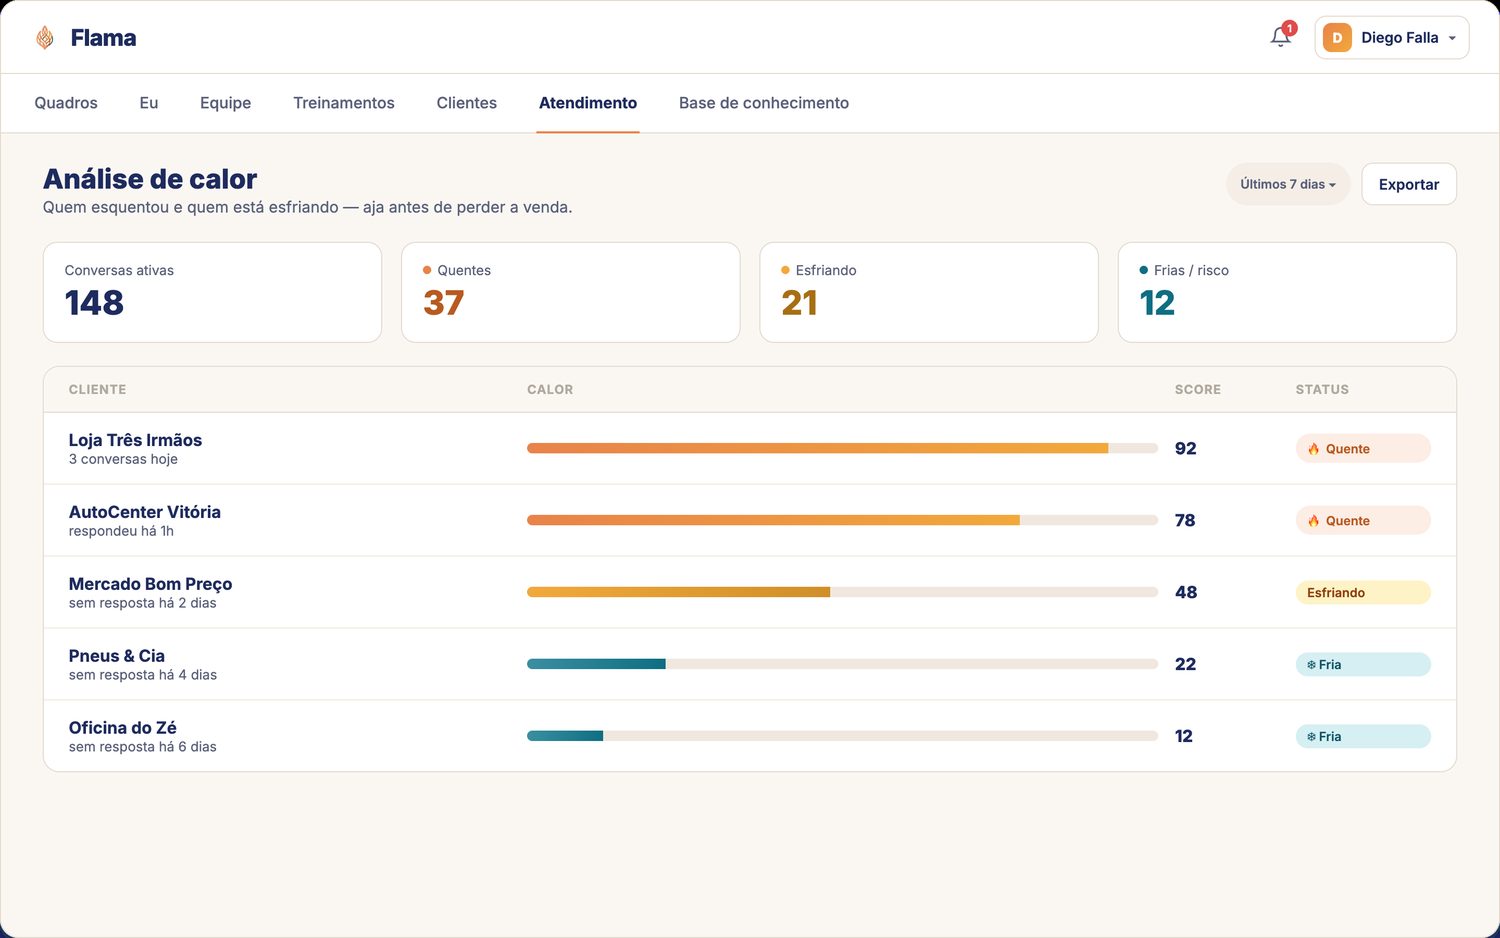Open the Conversas ativas 148 card

(212, 292)
